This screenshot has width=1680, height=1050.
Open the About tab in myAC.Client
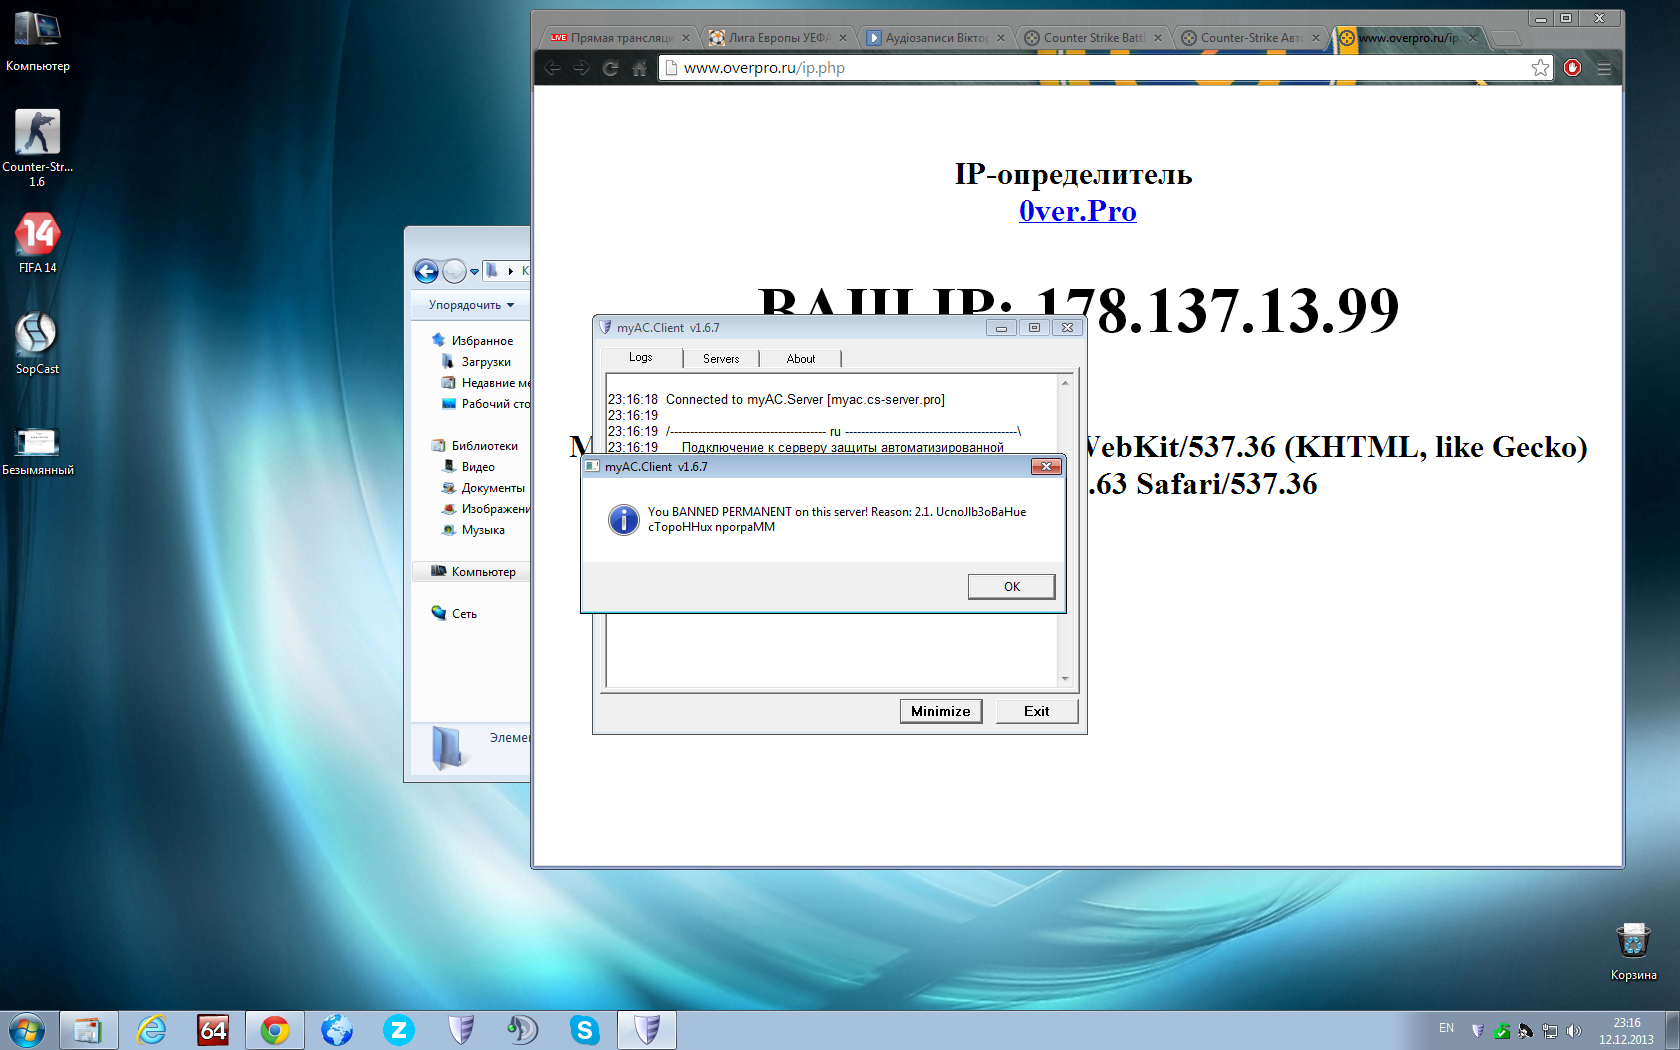point(801,359)
